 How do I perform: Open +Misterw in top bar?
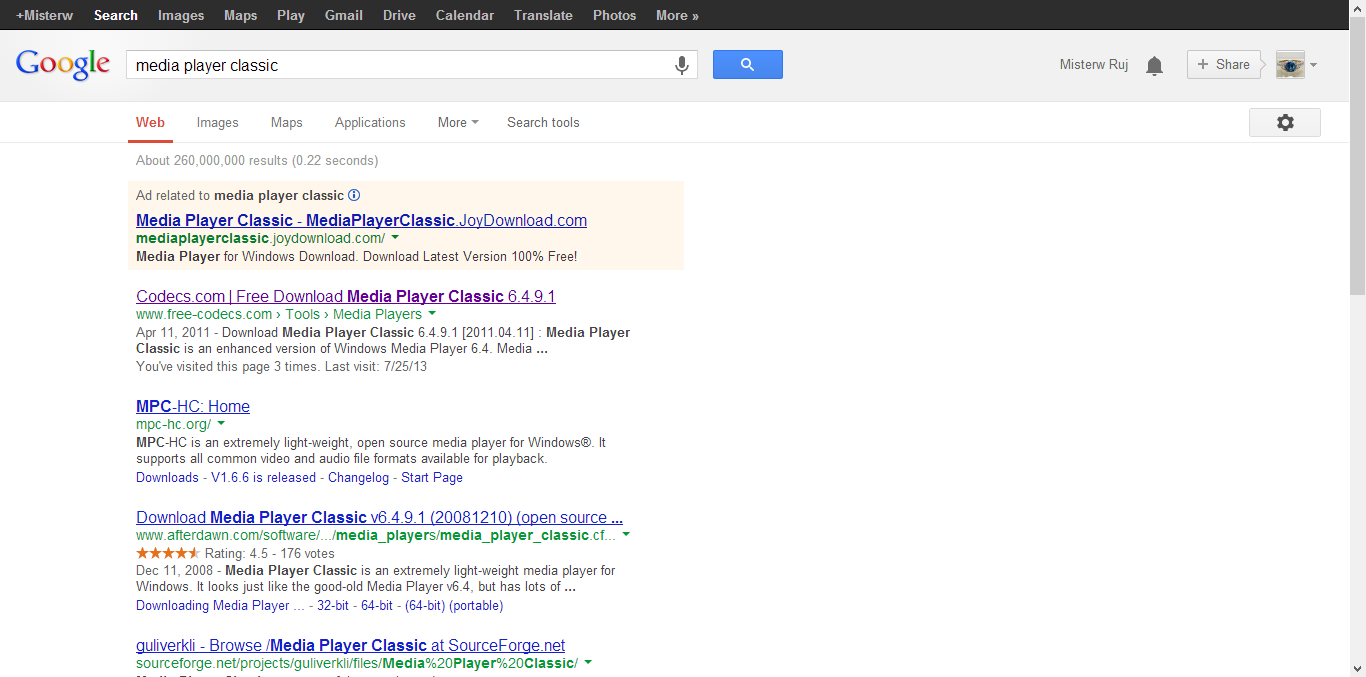(44, 15)
